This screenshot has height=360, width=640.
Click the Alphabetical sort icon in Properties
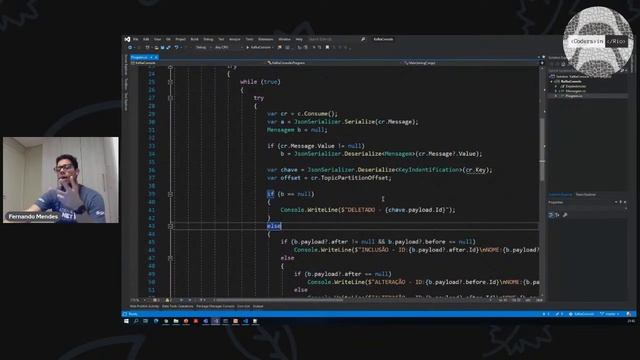tap(556, 215)
